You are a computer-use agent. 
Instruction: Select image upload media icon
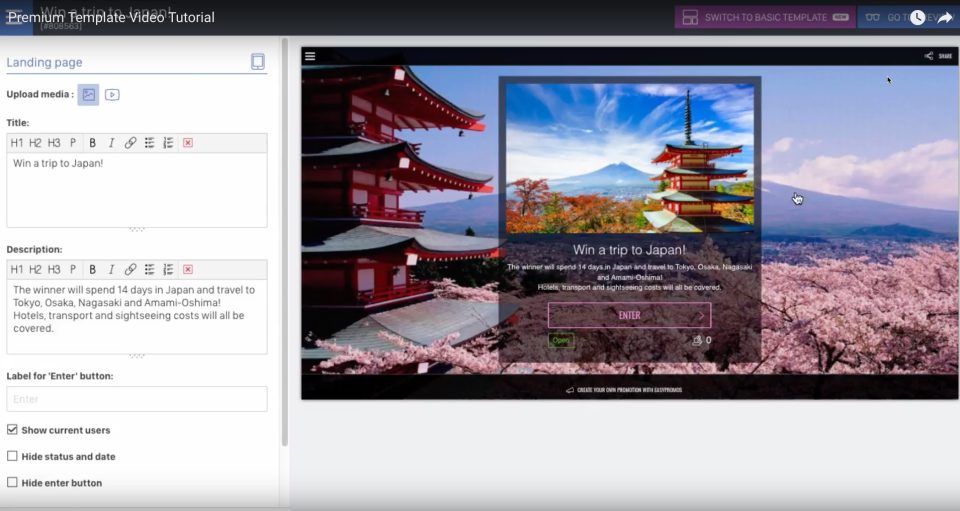pos(89,95)
